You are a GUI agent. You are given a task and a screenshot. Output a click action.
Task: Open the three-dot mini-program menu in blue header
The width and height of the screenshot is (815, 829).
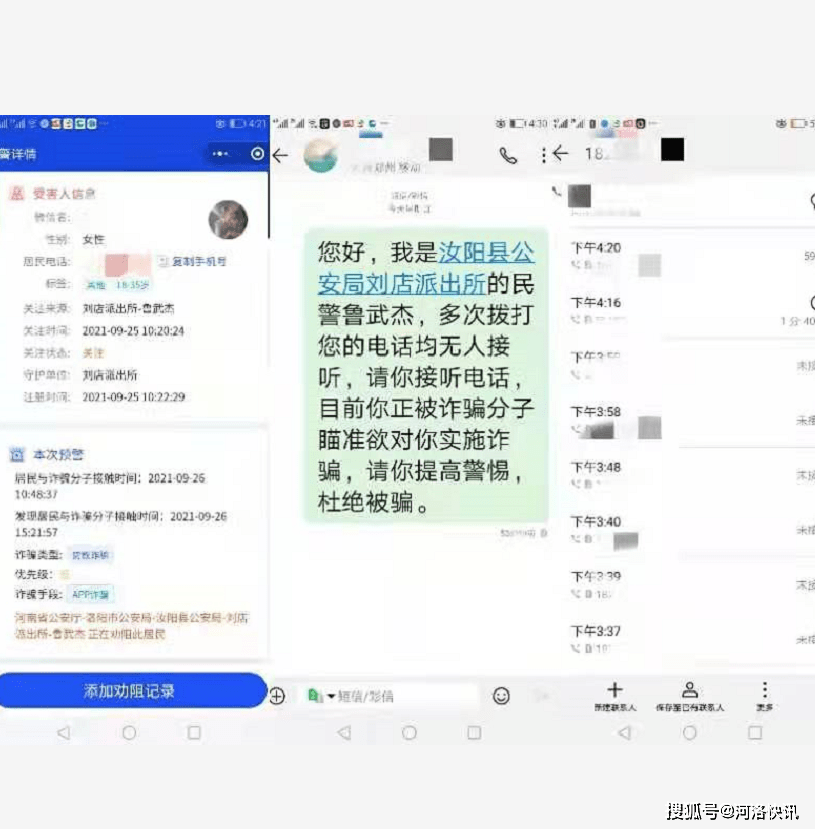click(x=220, y=154)
